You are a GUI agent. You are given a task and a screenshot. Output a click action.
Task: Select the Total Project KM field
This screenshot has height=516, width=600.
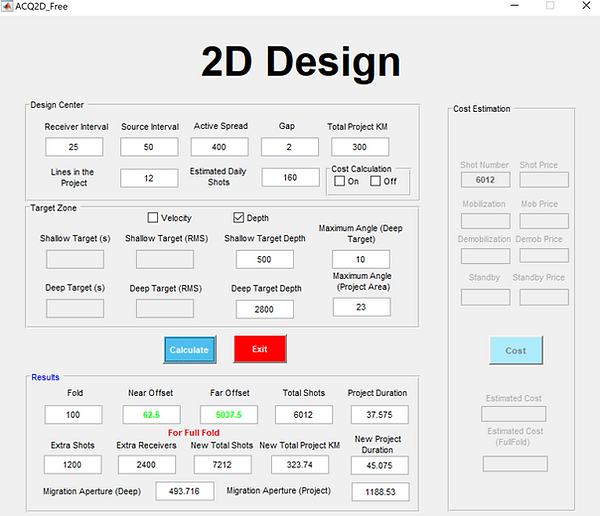[x=360, y=147]
